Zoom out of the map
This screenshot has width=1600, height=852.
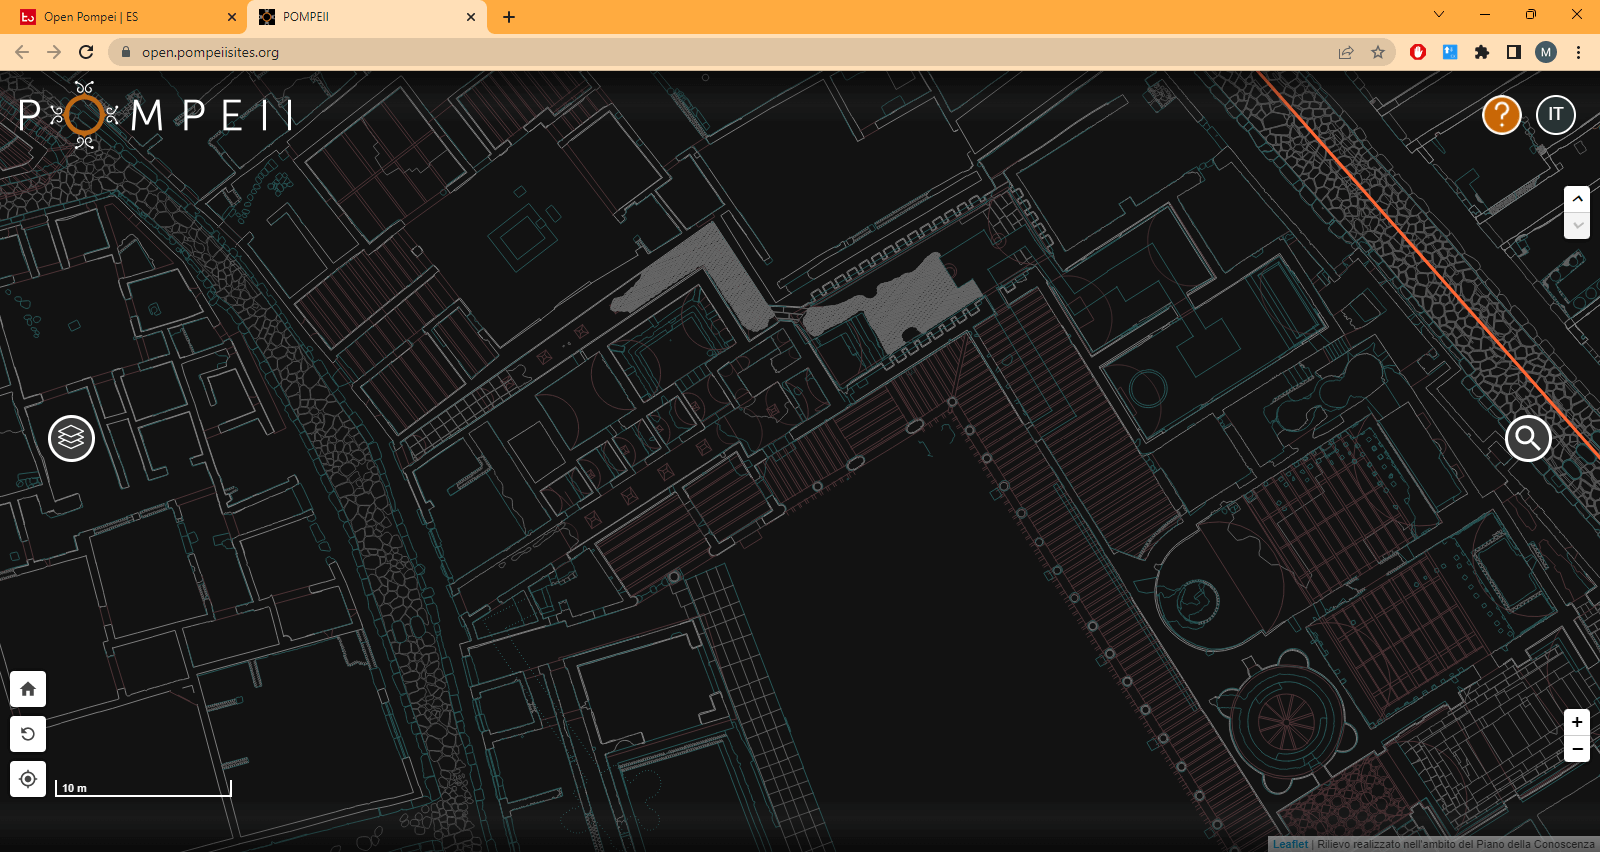[1576, 749]
